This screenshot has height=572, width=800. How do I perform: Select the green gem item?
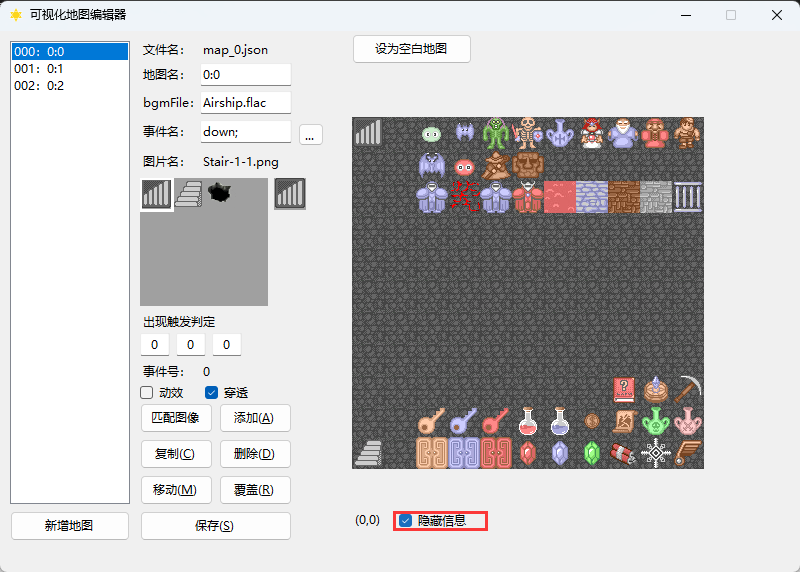tap(592, 453)
